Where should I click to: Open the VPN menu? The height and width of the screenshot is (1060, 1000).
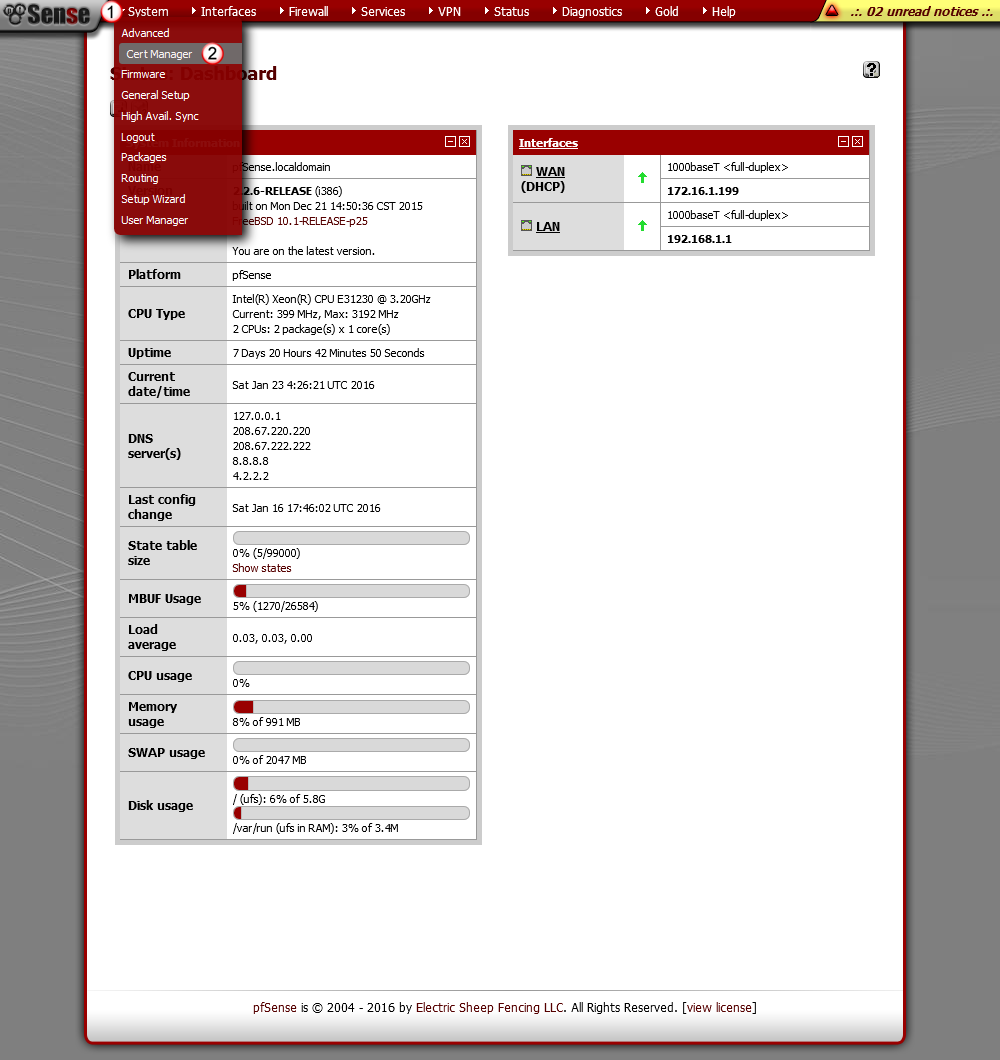449,11
